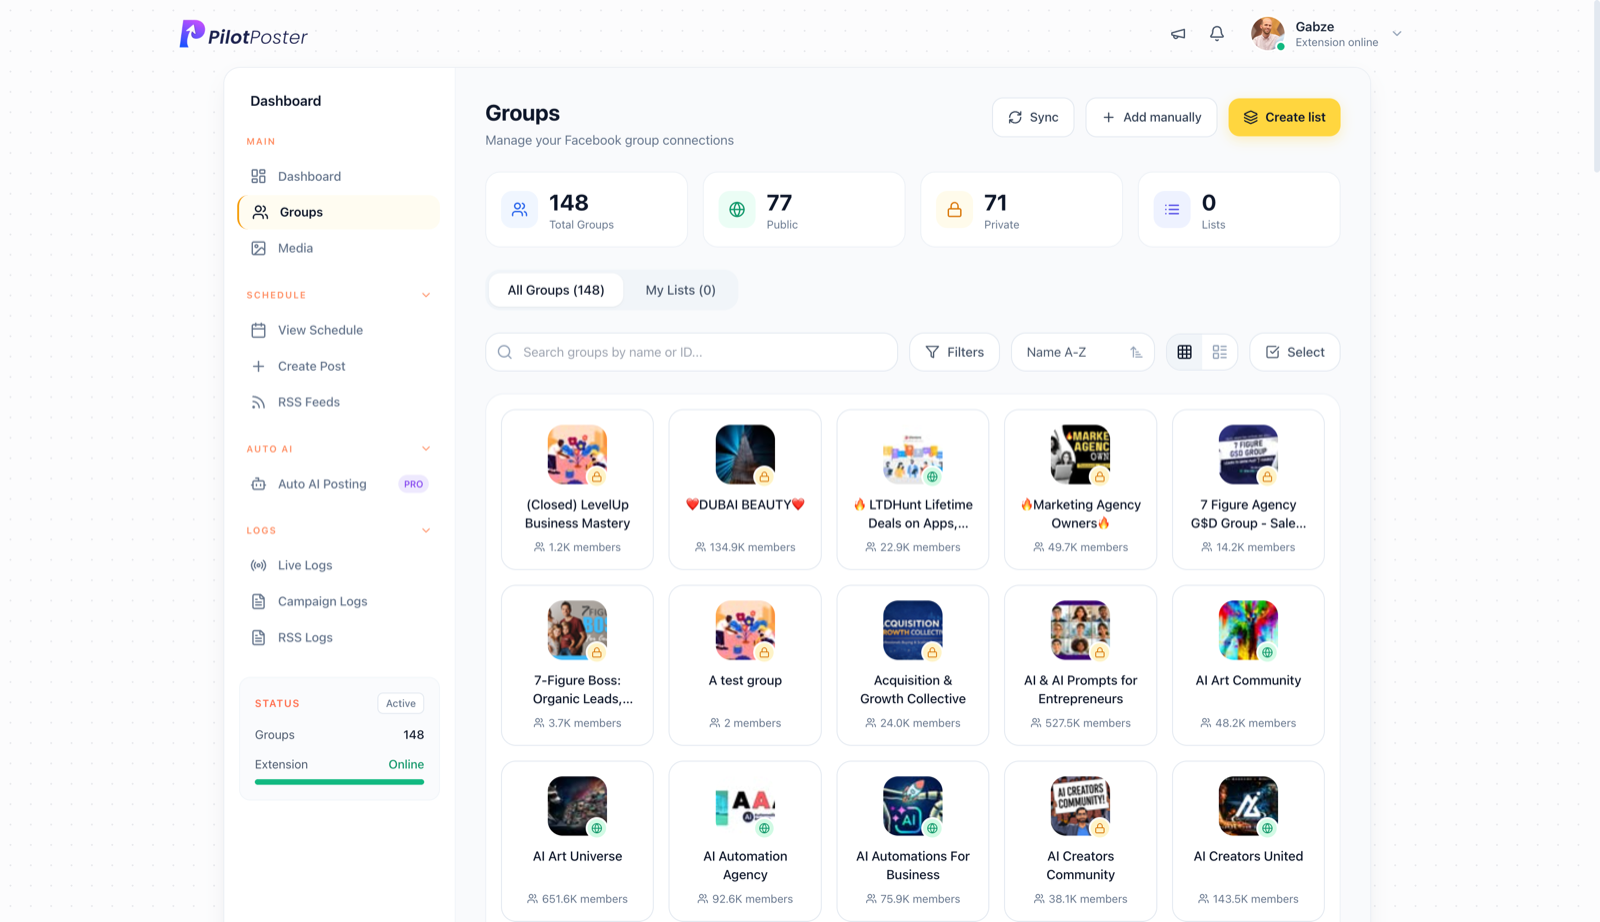Click Gabze's profile avatar

[1267, 34]
